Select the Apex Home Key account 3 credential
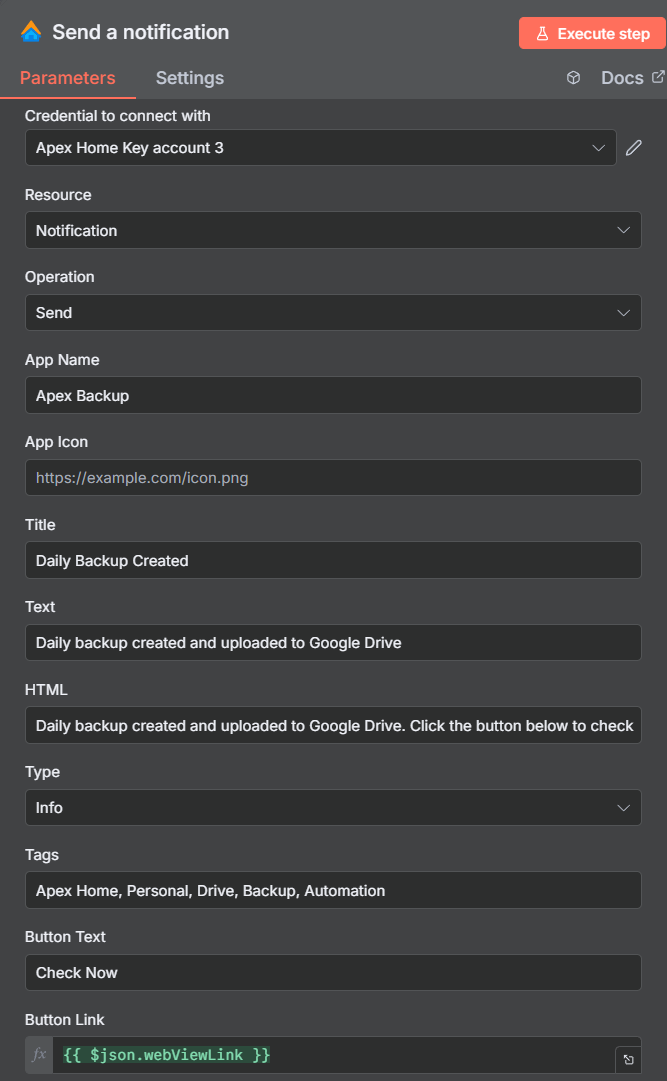The width and height of the screenshot is (667, 1081). pyautogui.click(x=300, y=147)
